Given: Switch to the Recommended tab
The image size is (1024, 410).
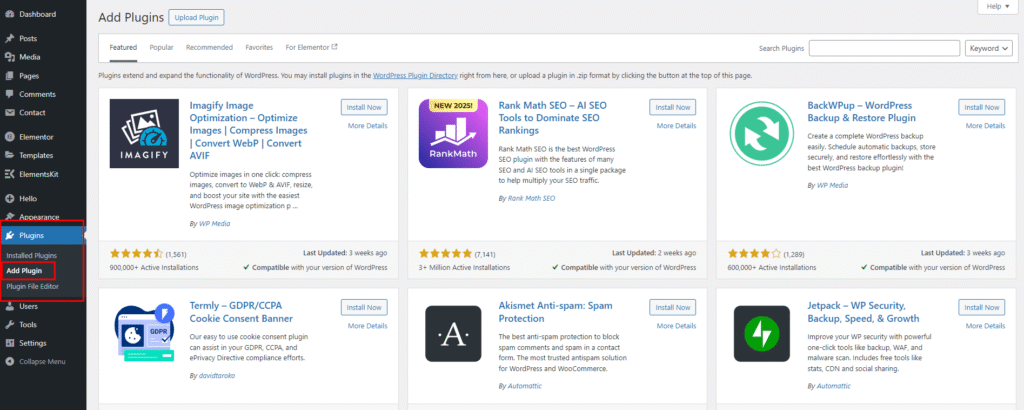Looking at the screenshot, I should (x=209, y=48).
